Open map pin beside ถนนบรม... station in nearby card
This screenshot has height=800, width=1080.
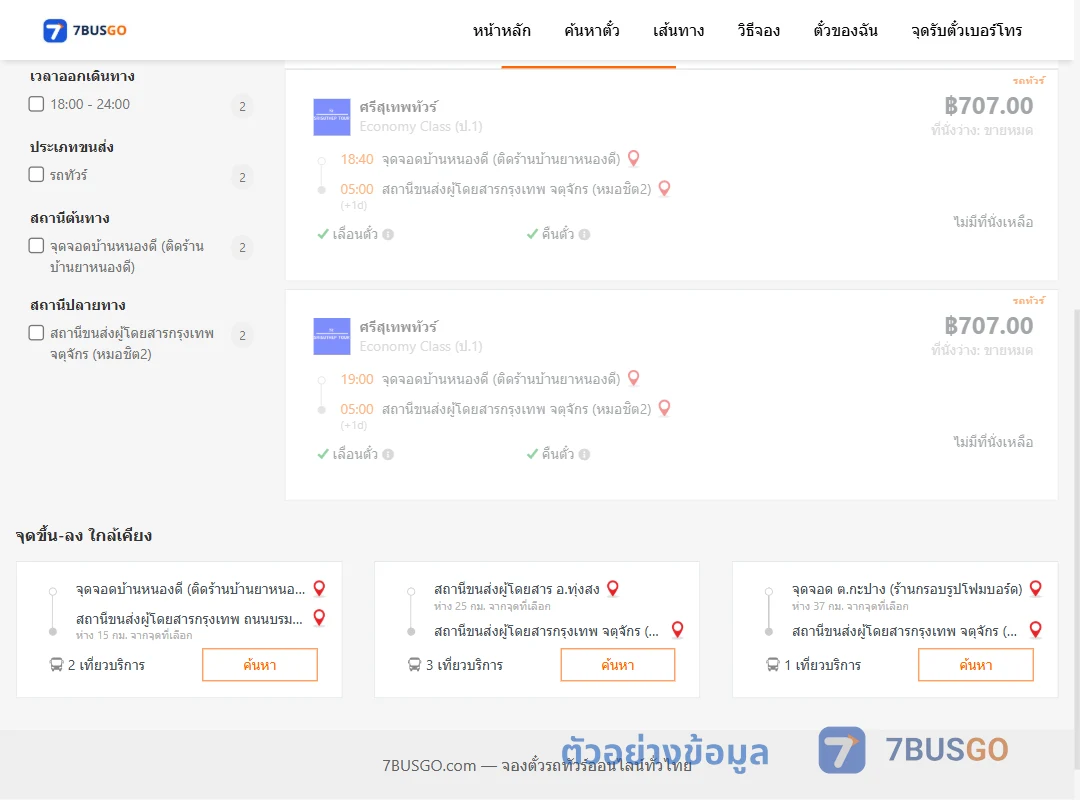coord(319,617)
